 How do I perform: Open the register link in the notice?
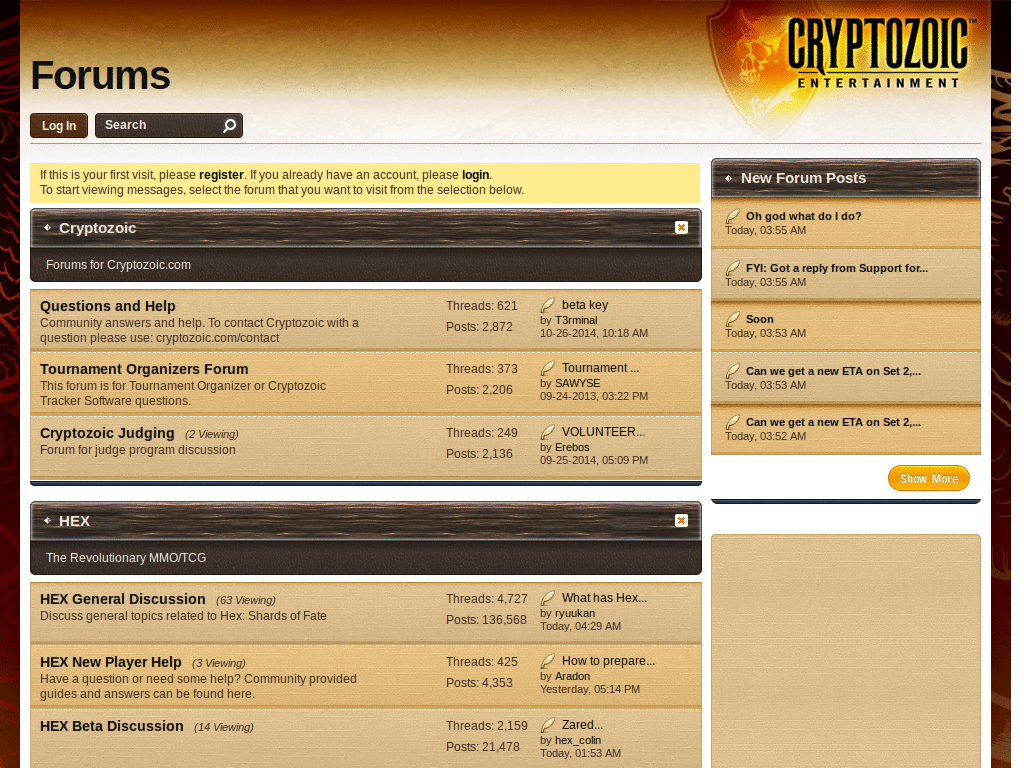tap(221, 175)
